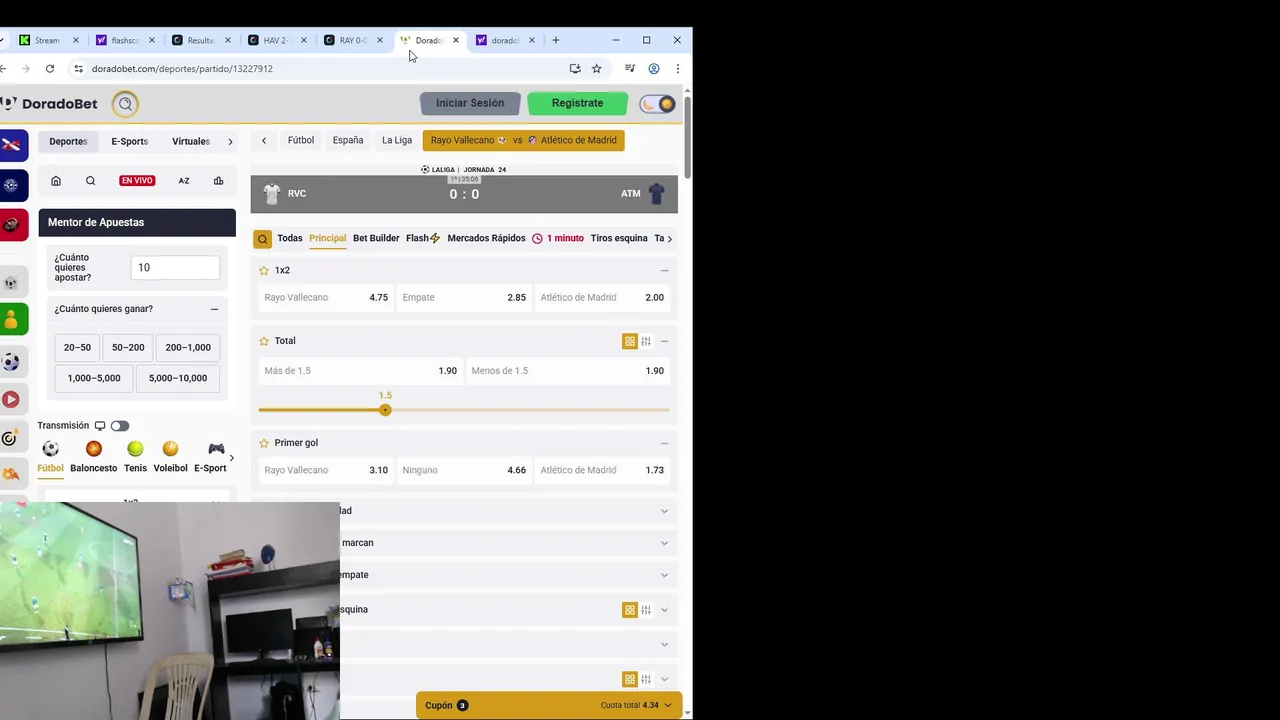Open the España breadcrumb link

point(348,140)
